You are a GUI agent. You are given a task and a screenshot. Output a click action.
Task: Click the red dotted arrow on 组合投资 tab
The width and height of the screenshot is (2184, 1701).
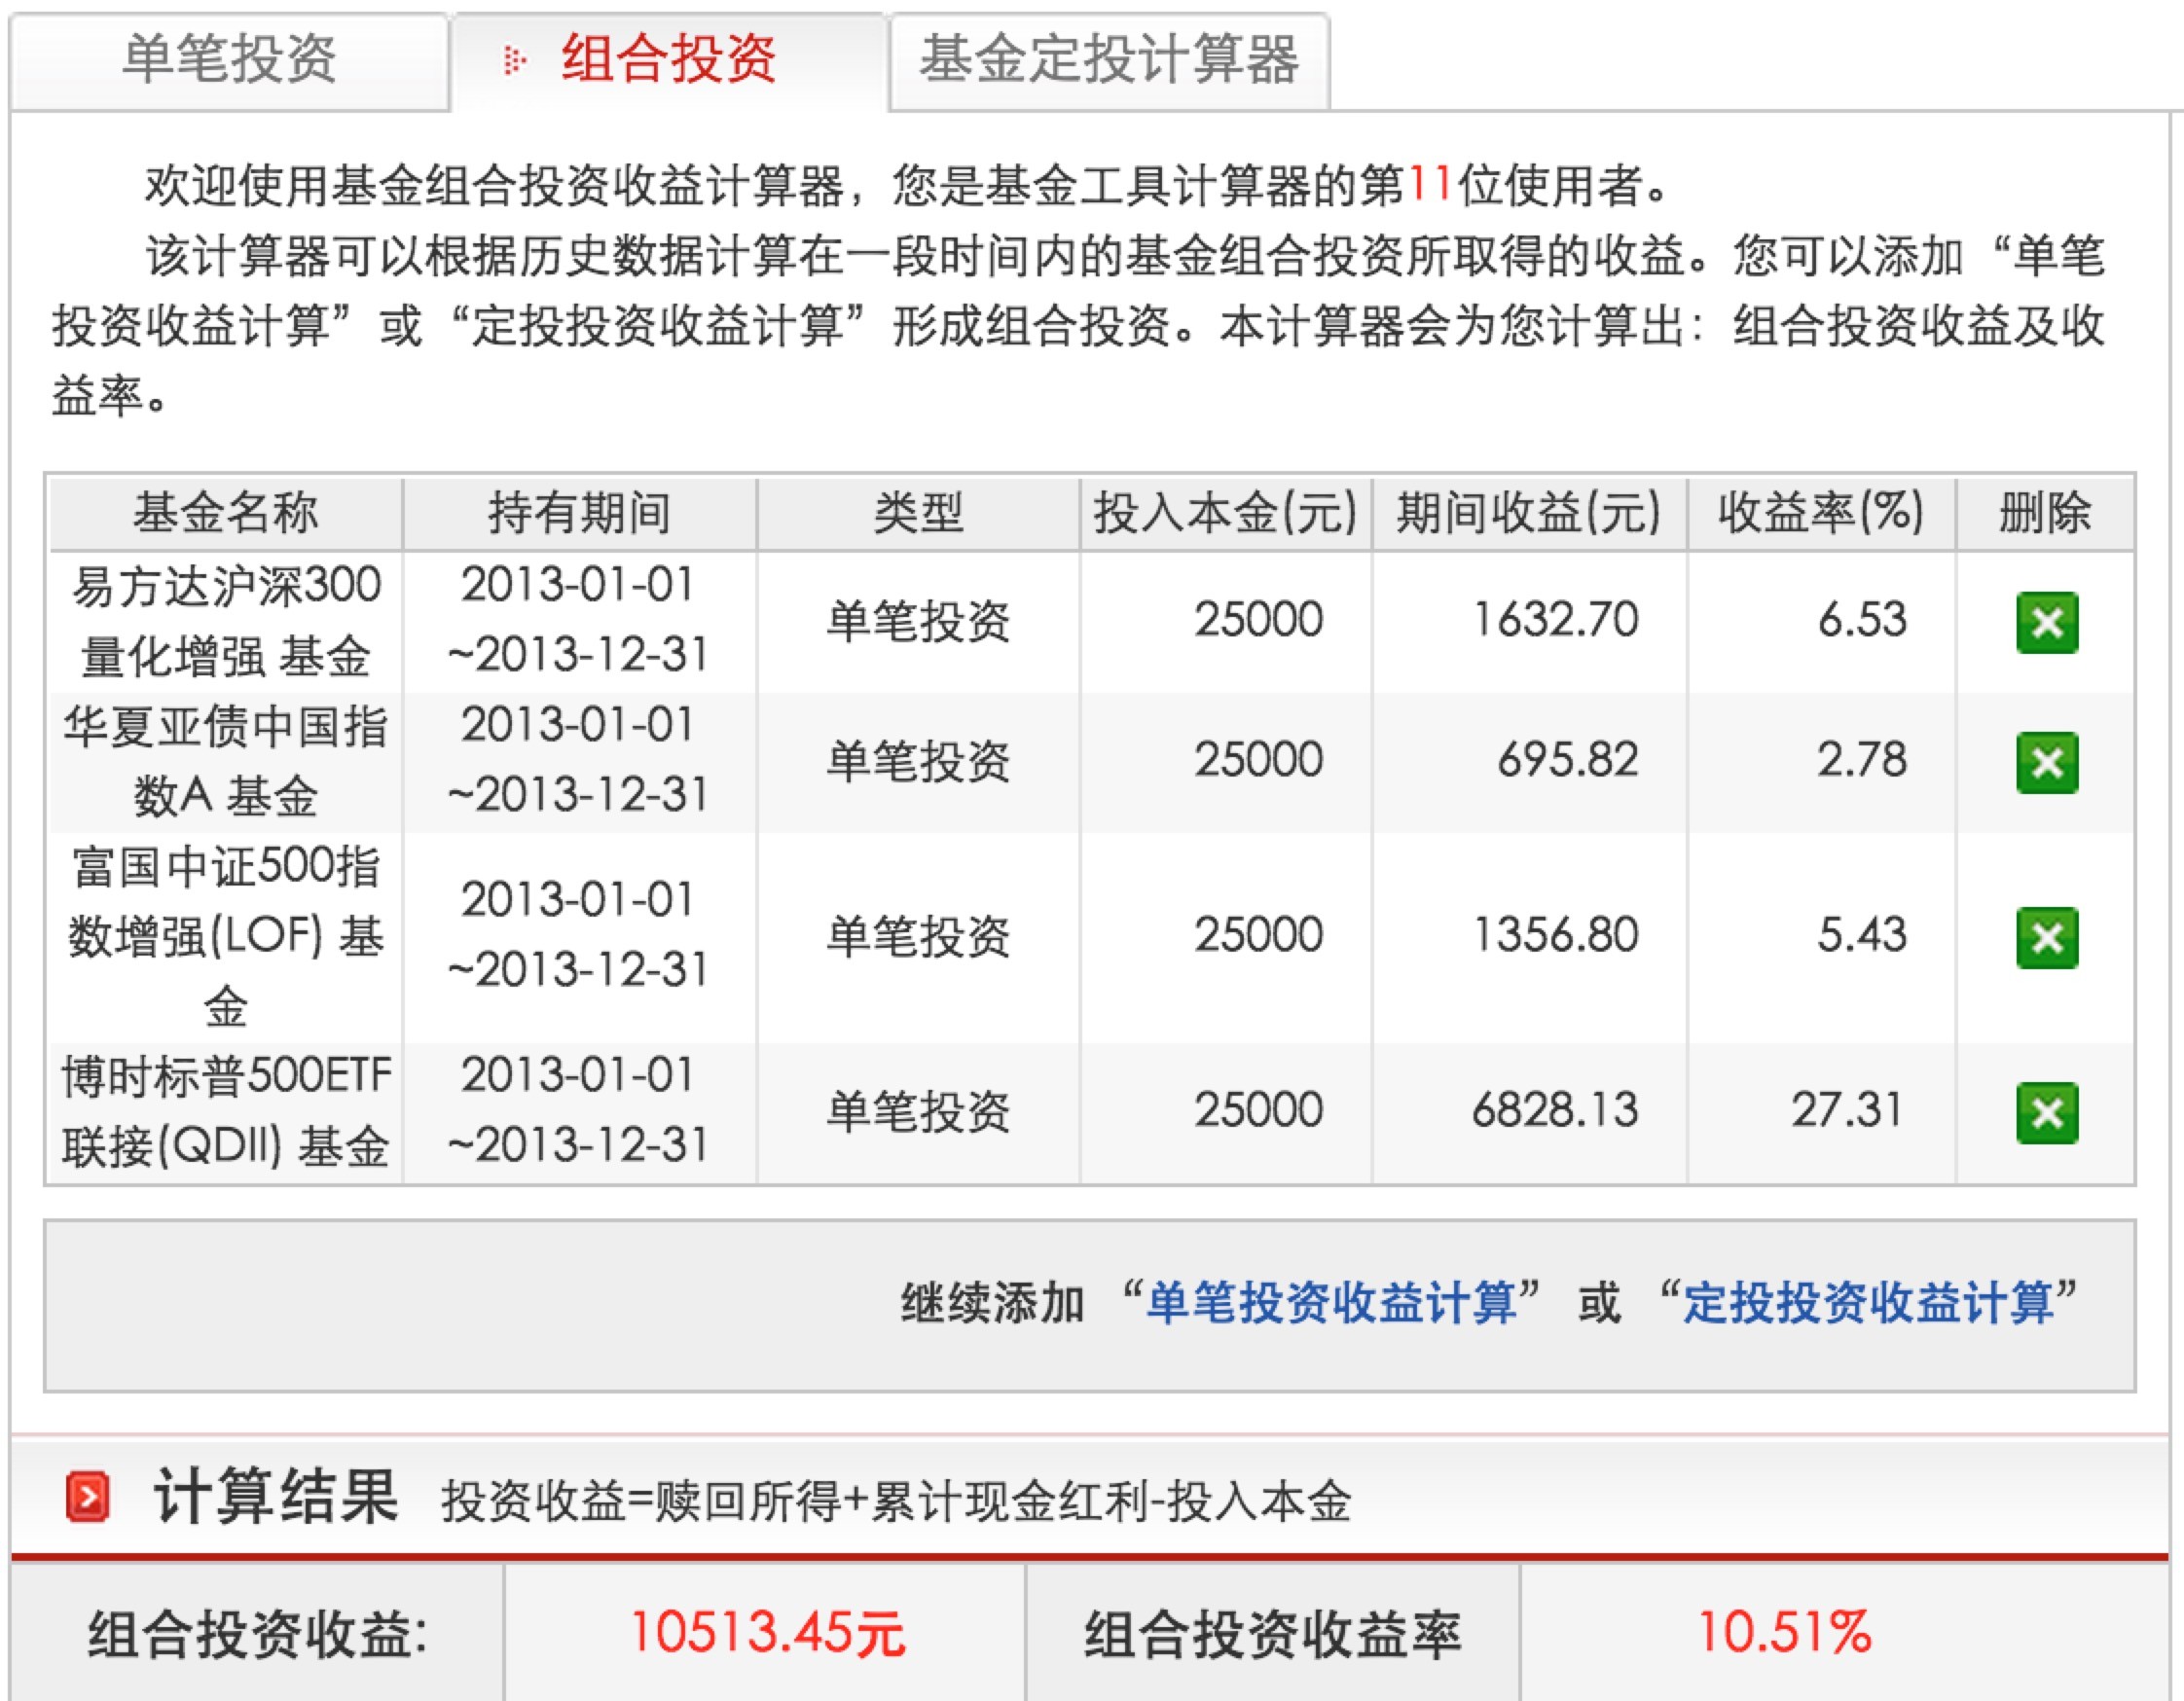pyautogui.click(x=514, y=60)
